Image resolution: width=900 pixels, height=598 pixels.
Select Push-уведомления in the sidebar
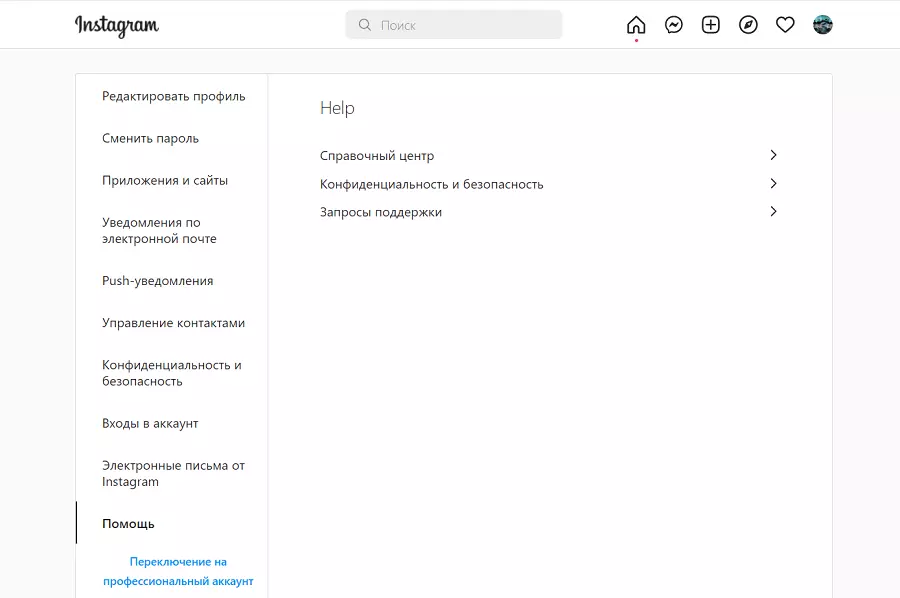point(157,281)
